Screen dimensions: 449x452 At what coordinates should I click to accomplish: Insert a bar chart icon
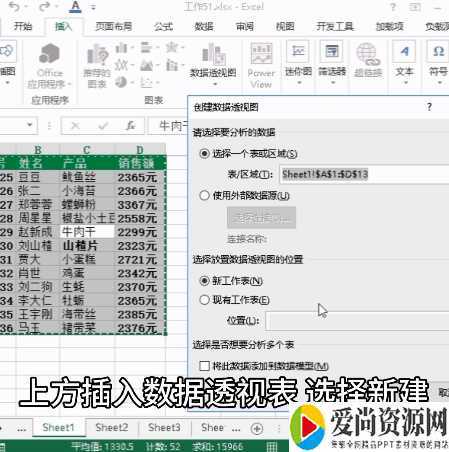tap(146, 48)
